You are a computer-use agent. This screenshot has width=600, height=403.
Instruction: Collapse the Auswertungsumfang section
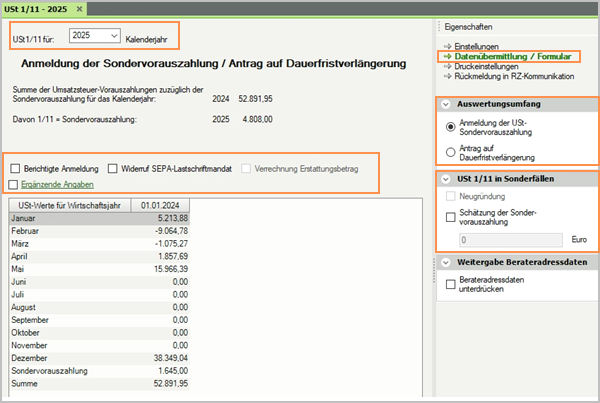pos(445,104)
